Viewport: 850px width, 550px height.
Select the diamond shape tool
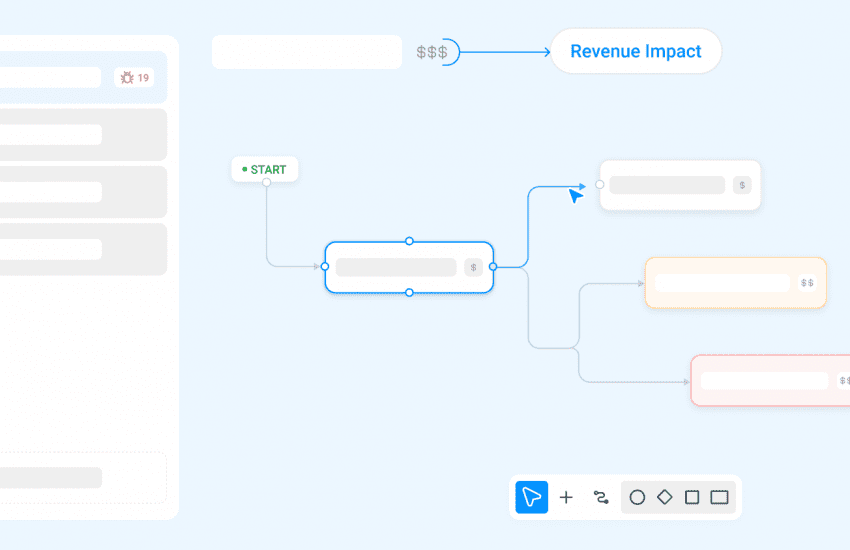pyautogui.click(x=664, y=497)
